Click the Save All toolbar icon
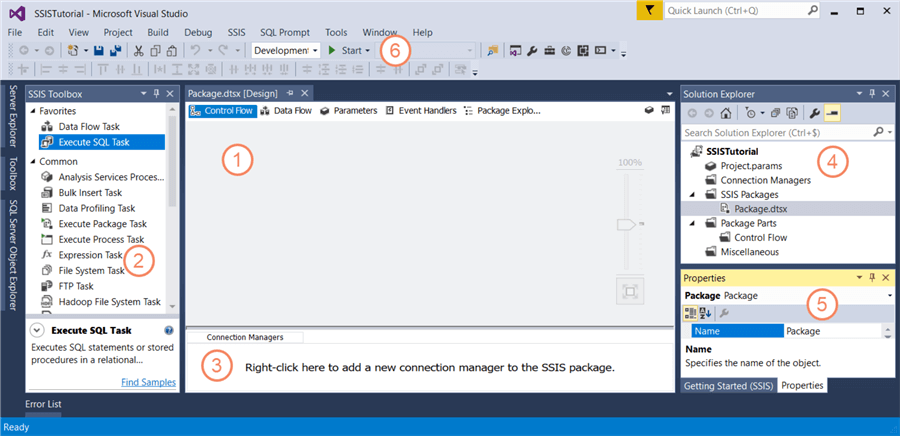 pos(115,50)
